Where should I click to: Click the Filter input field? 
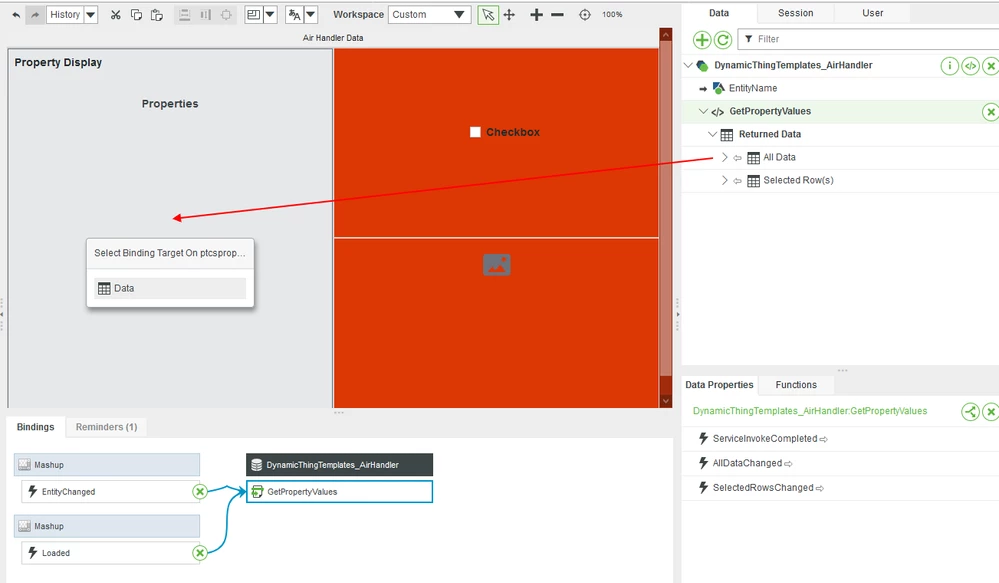[868, 39]
